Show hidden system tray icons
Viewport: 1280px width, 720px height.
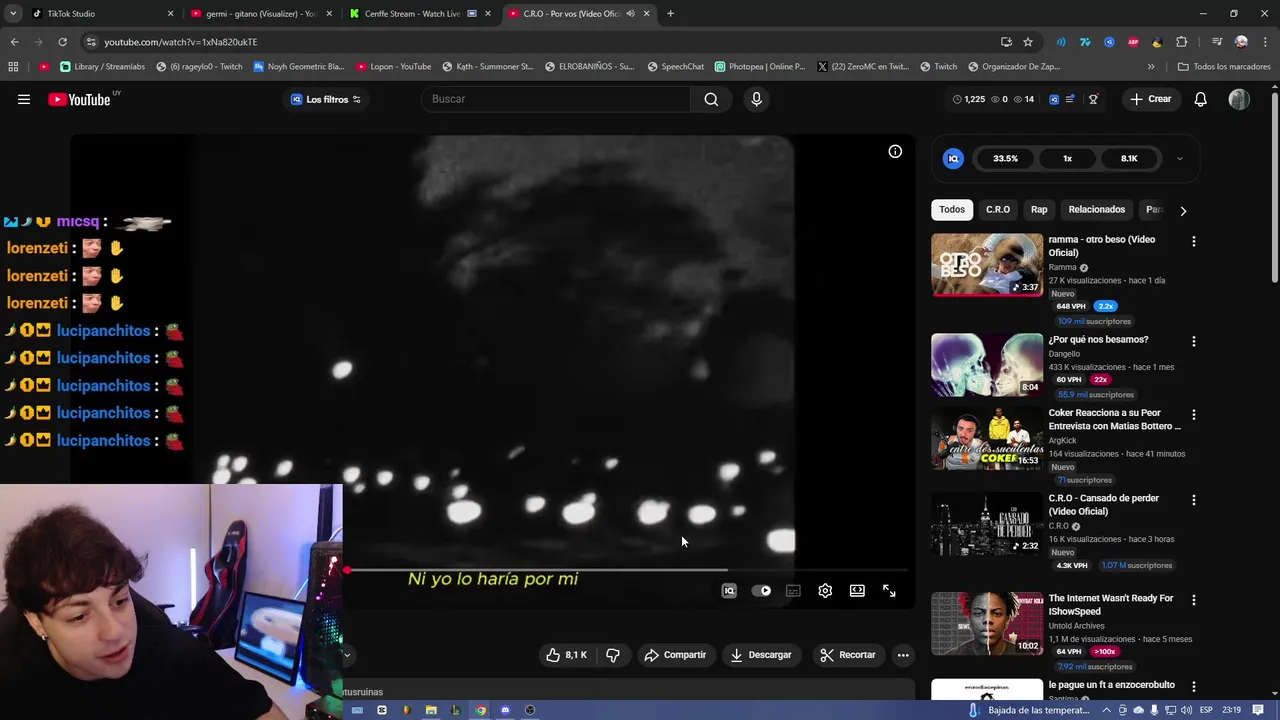1106,710
